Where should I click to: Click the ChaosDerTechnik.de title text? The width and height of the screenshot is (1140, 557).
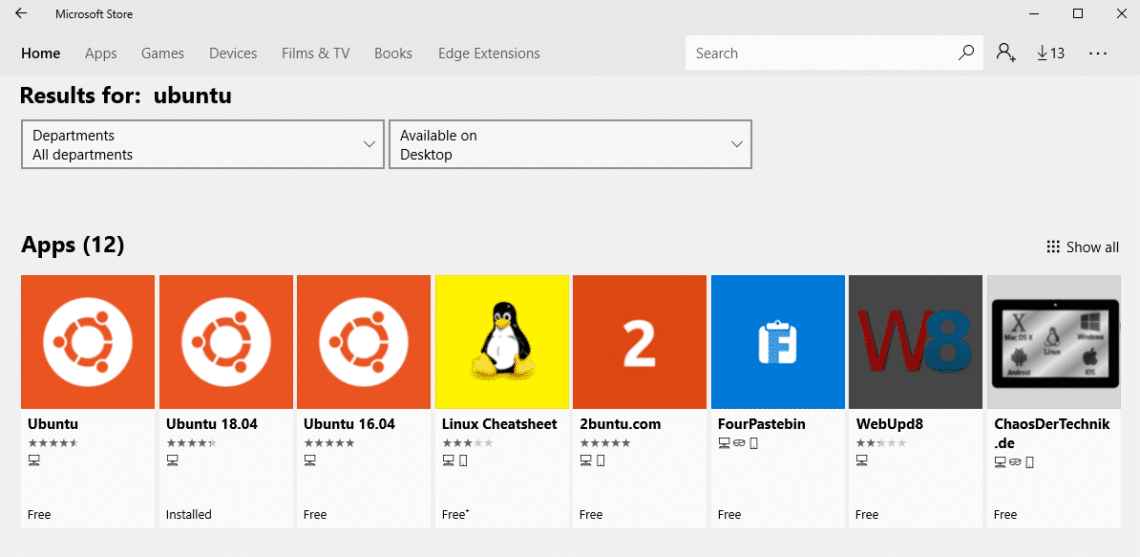point(1052,433)
